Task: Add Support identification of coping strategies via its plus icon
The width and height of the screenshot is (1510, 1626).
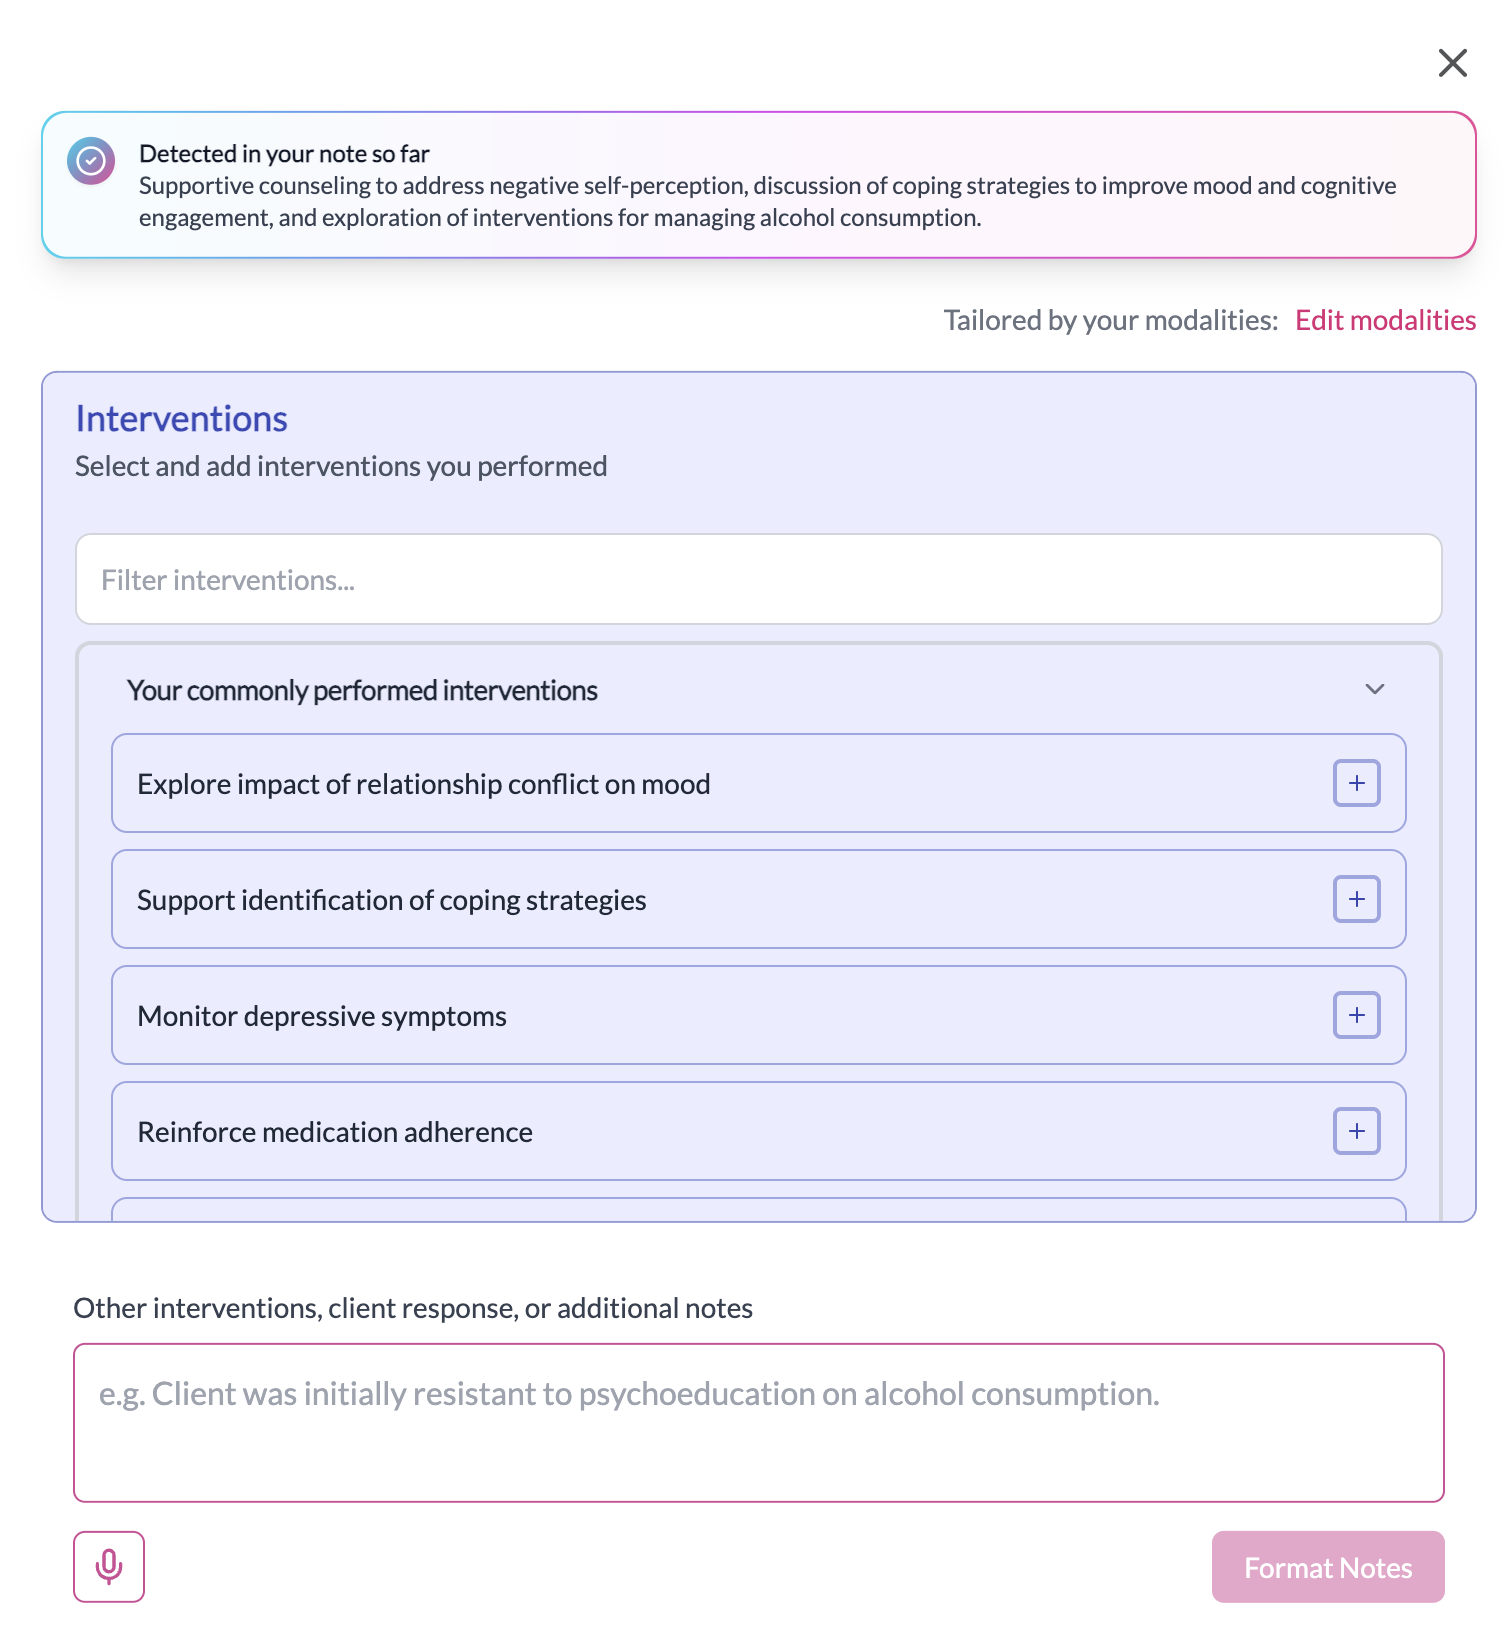Action: point(1356,899)
